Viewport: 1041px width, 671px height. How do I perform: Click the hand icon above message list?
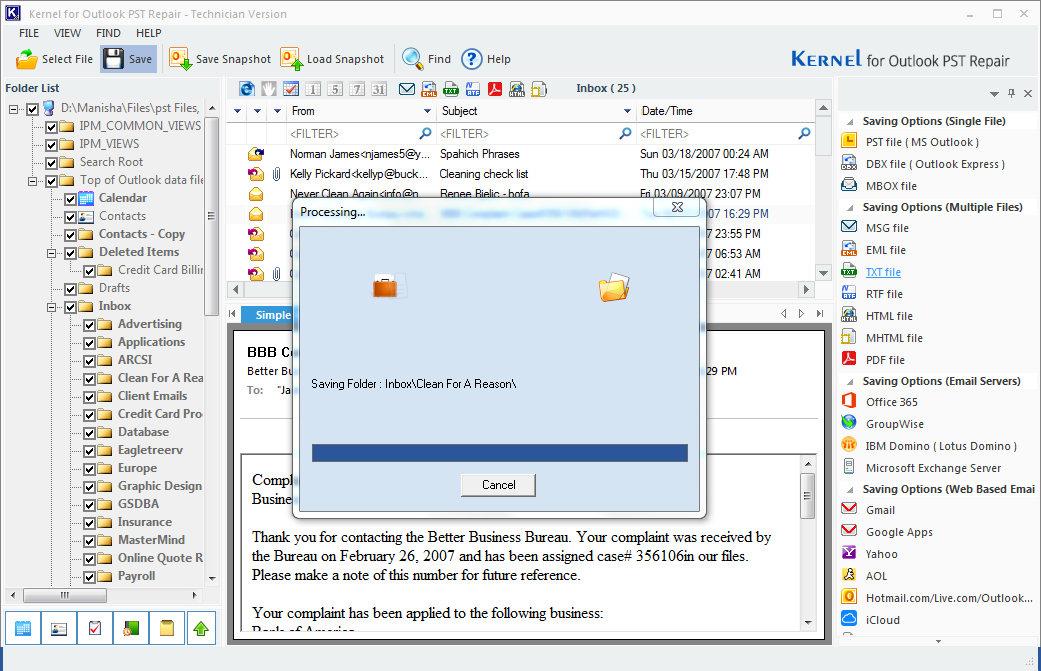(x=269, y=89)
